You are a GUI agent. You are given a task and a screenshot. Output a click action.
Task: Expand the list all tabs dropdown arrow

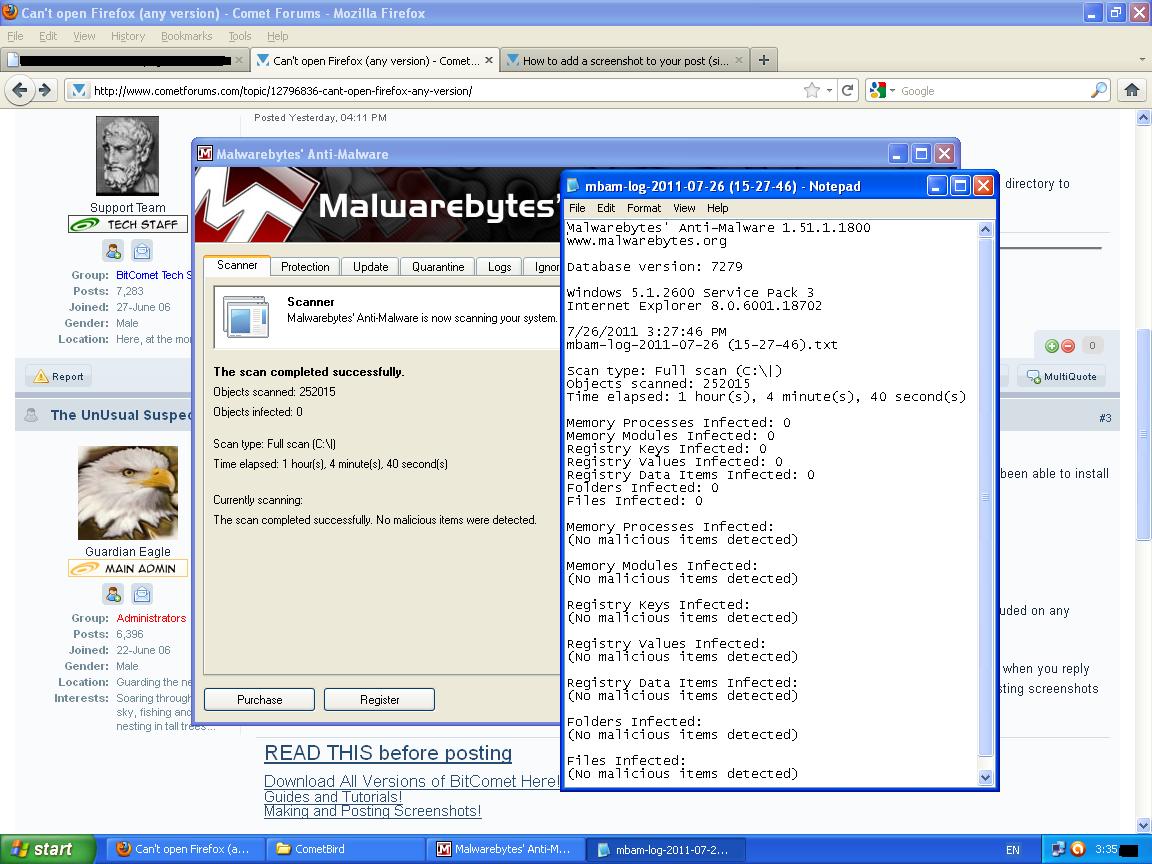1142,60
